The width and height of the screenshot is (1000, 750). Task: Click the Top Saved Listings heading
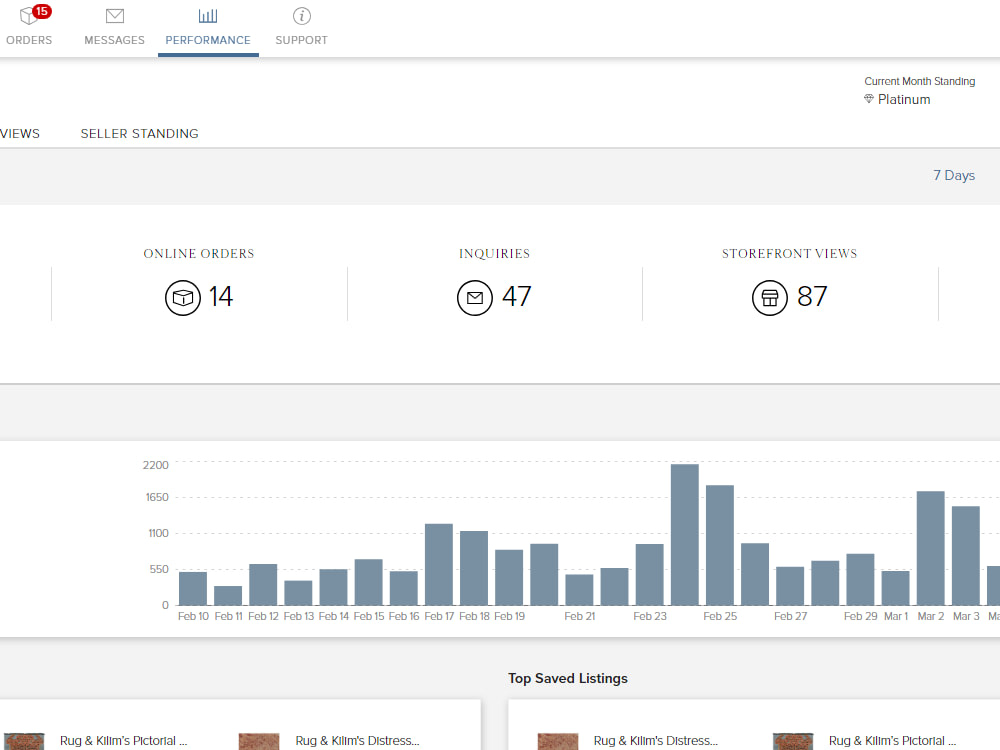[x=568, y=679]
